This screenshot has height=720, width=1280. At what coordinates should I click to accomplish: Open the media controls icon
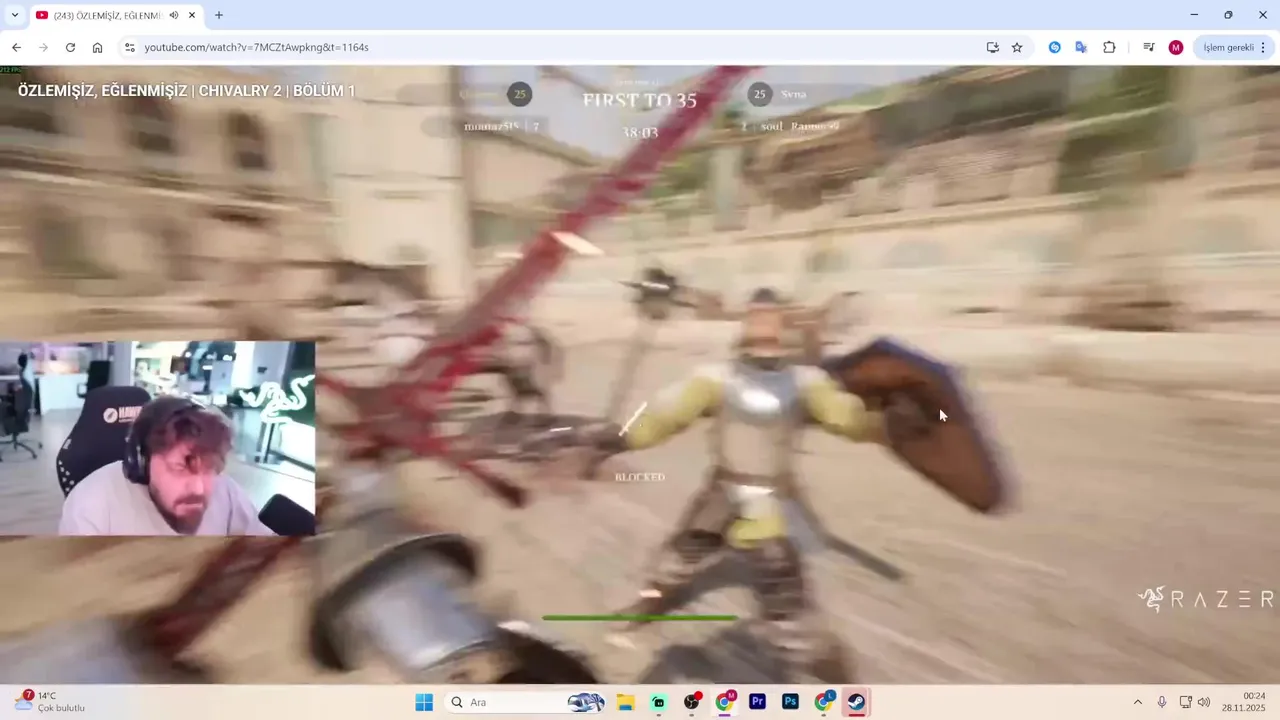click(x=1148, y=47)
